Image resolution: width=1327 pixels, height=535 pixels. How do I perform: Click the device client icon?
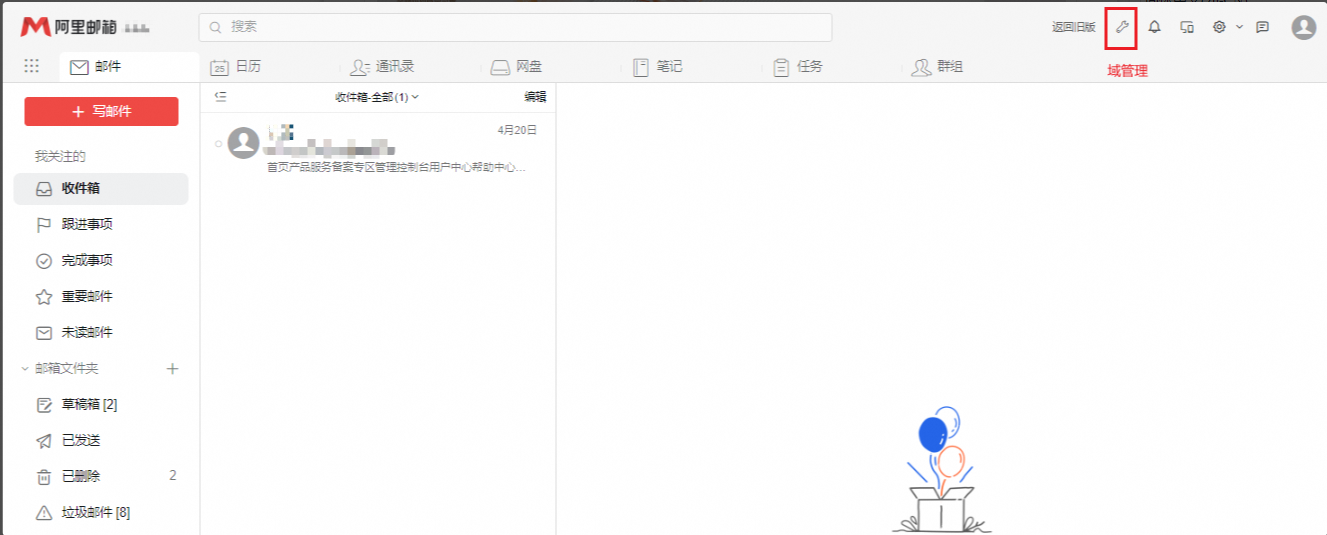[1187, 27]
